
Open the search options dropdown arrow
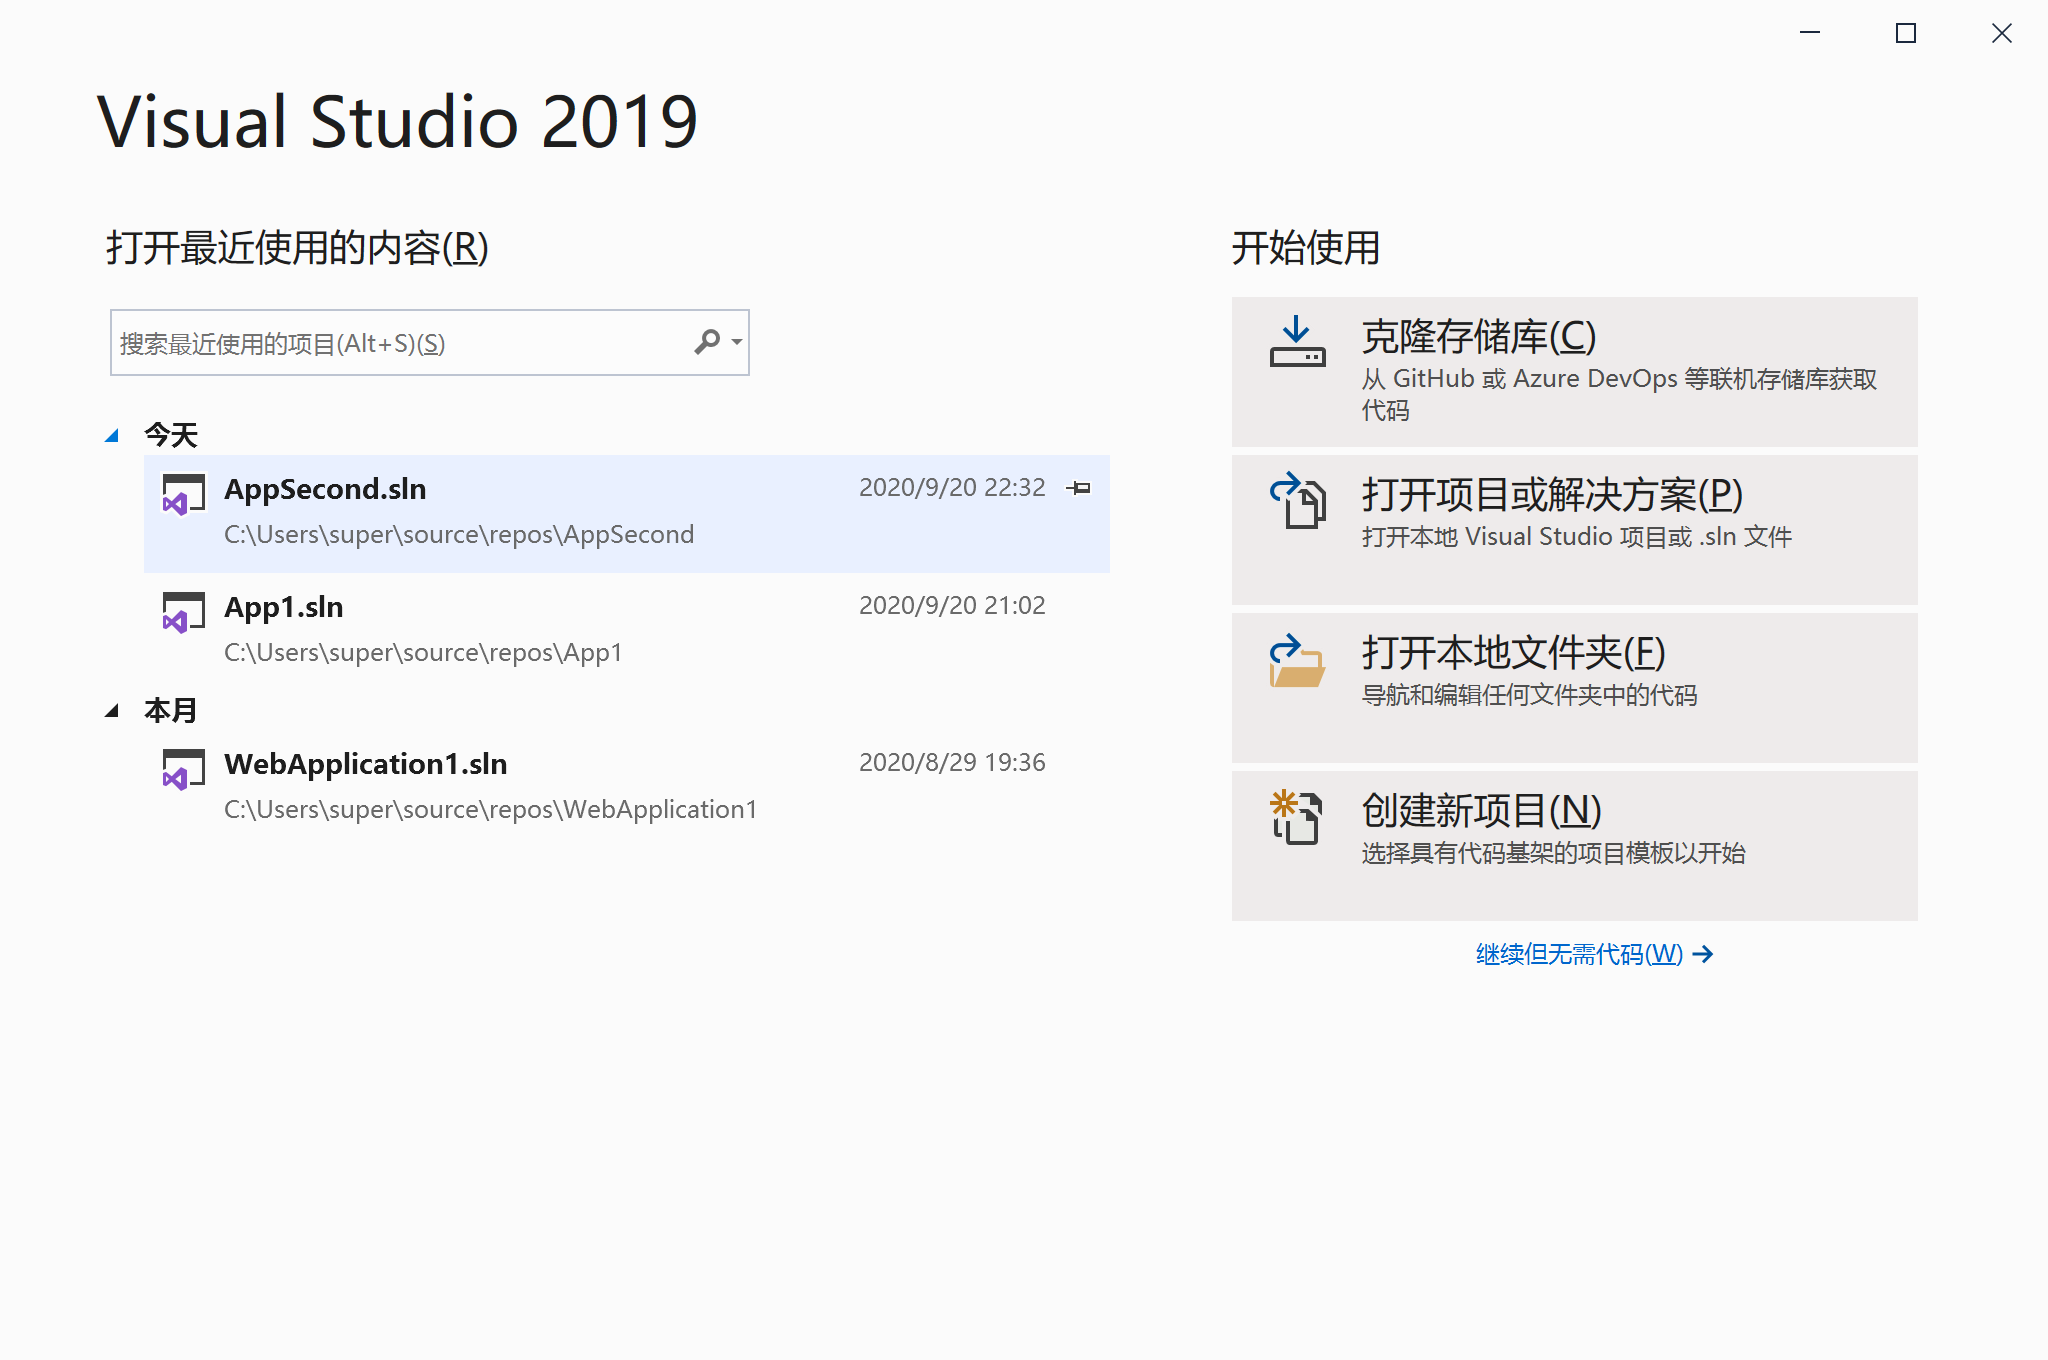[737, 342]
